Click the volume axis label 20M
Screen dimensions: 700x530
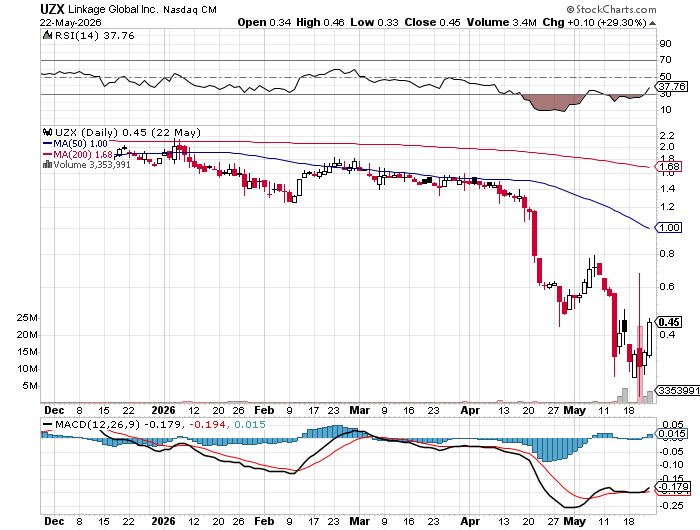27,335
